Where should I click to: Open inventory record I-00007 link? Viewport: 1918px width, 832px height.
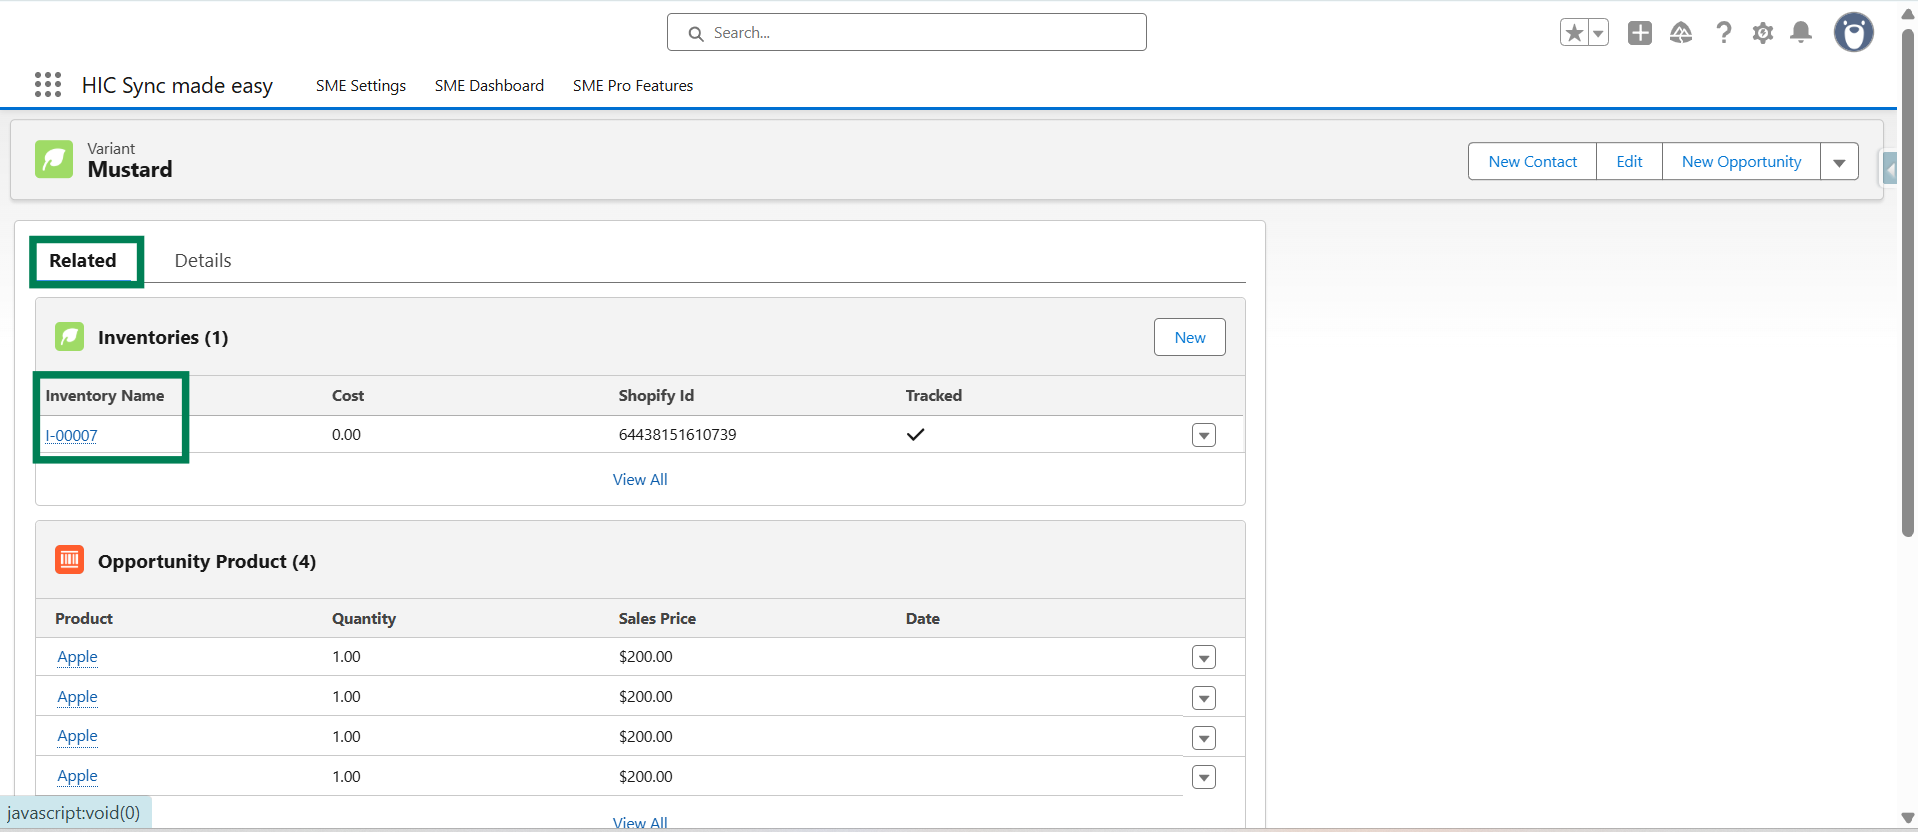click(71, 436)
